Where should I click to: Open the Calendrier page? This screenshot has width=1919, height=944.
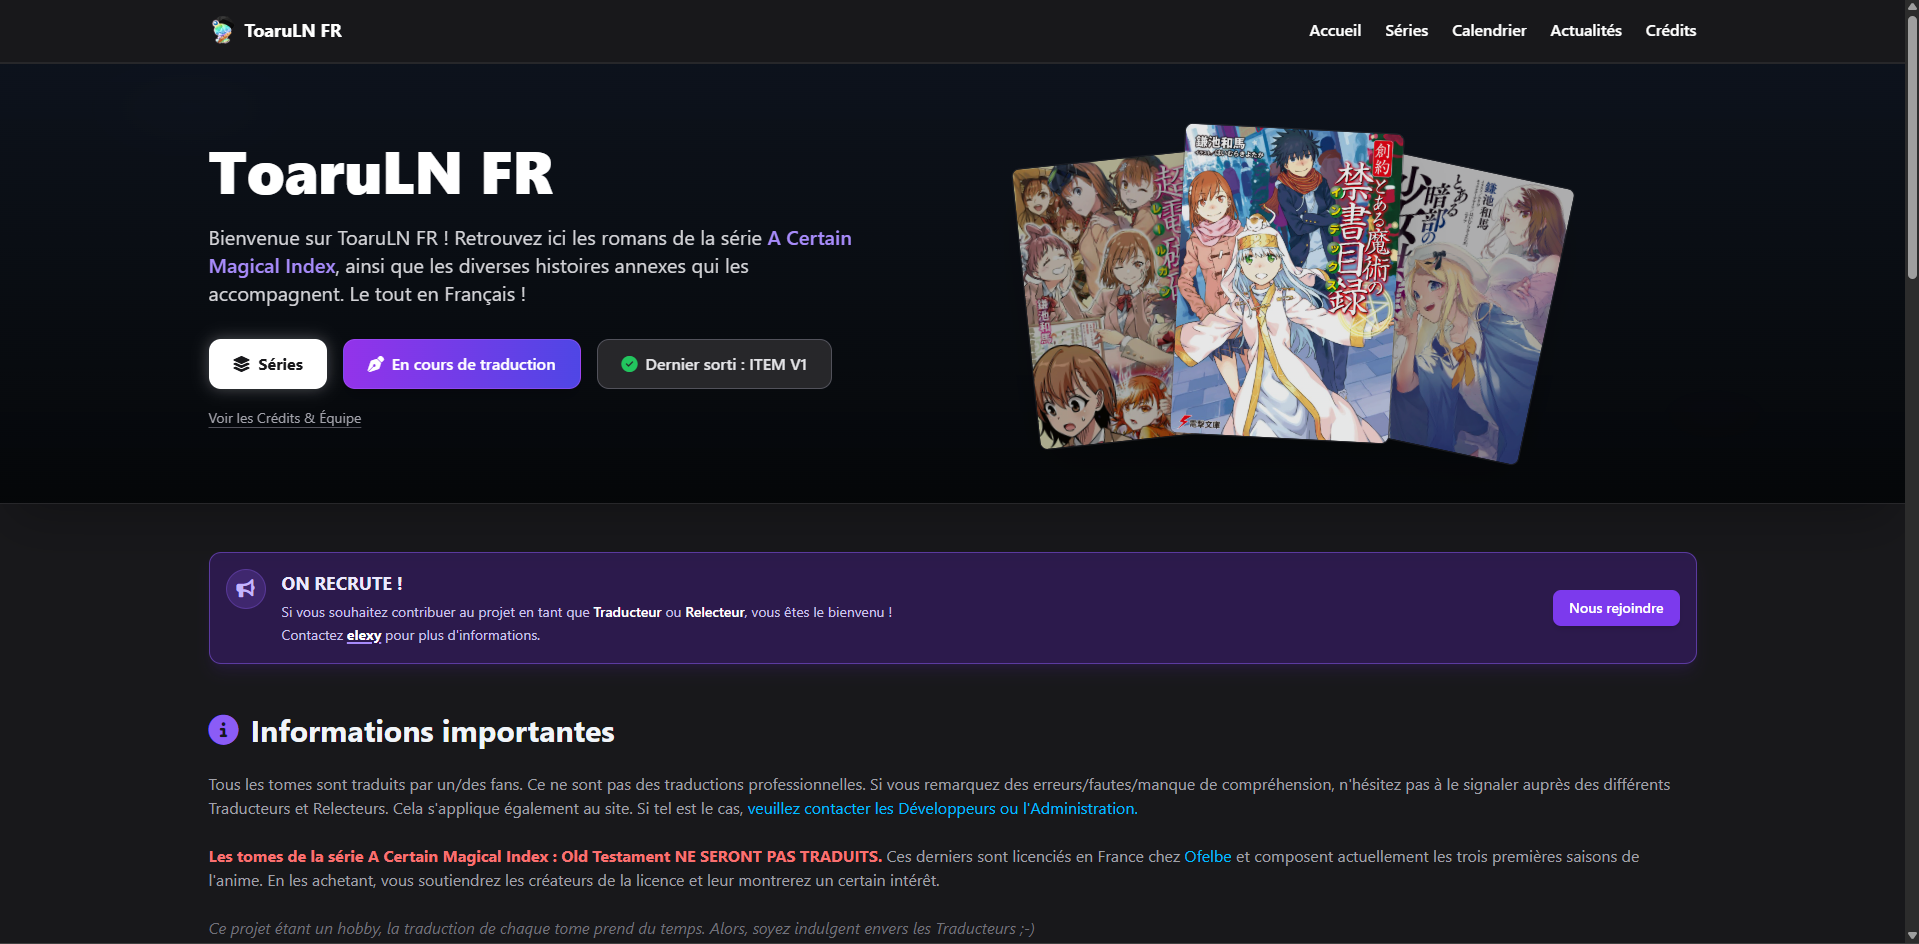[x=1488, y=31]
